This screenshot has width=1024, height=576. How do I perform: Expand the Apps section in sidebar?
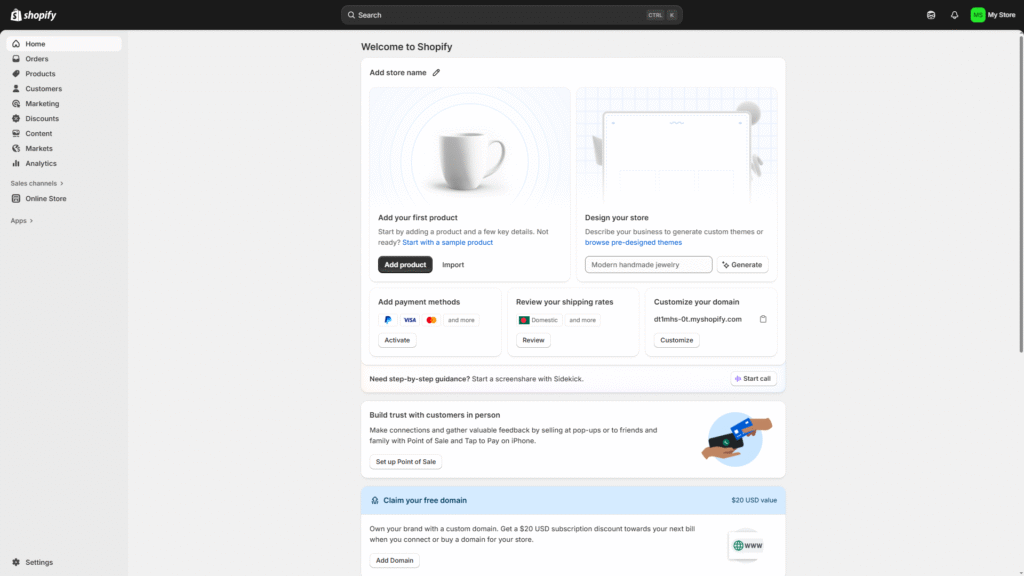(22, 220)
